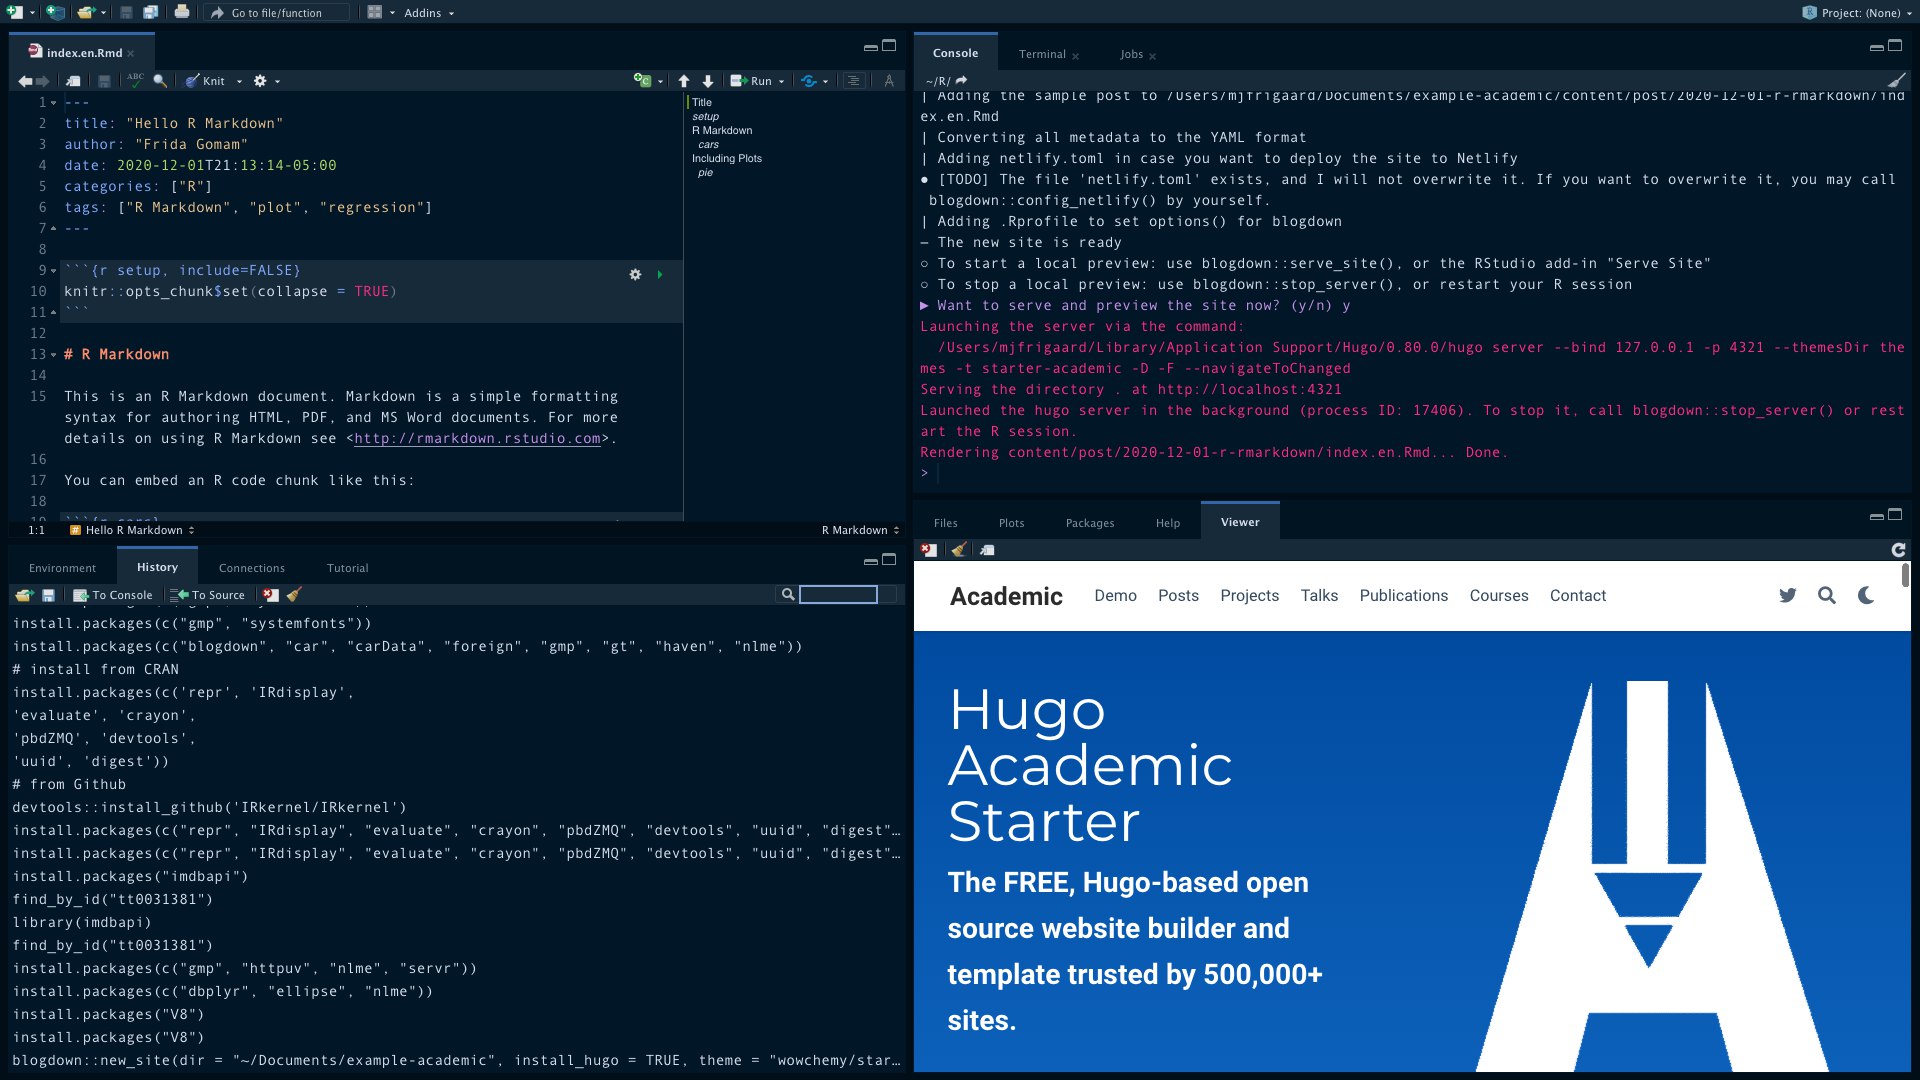Image resolution: width=1920 pixels, height=1080 pixels.
Task: Toggle the document outline panel
Action: 853,81
